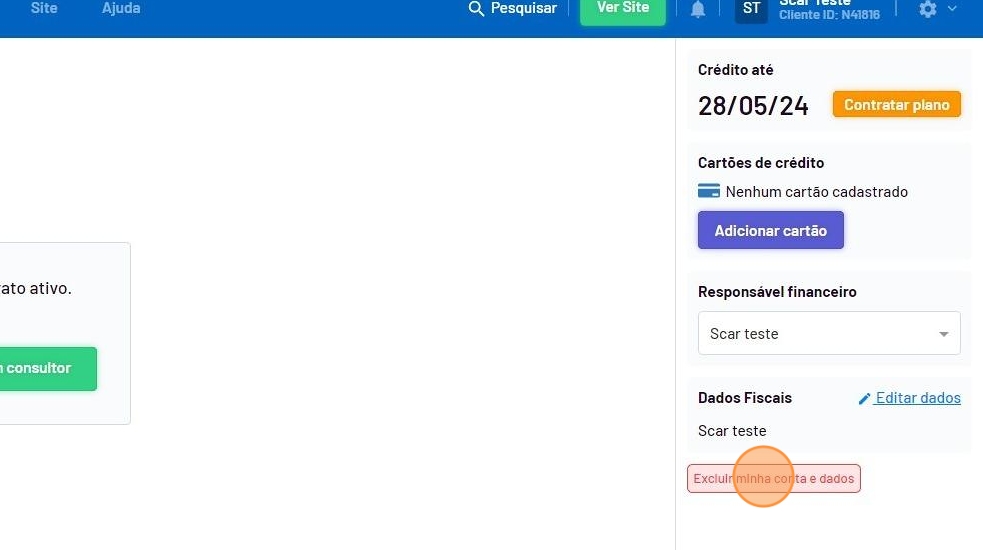Expand the chevron next to settings gear
This screenshot has height=550, width=983.
pos(952,9)
